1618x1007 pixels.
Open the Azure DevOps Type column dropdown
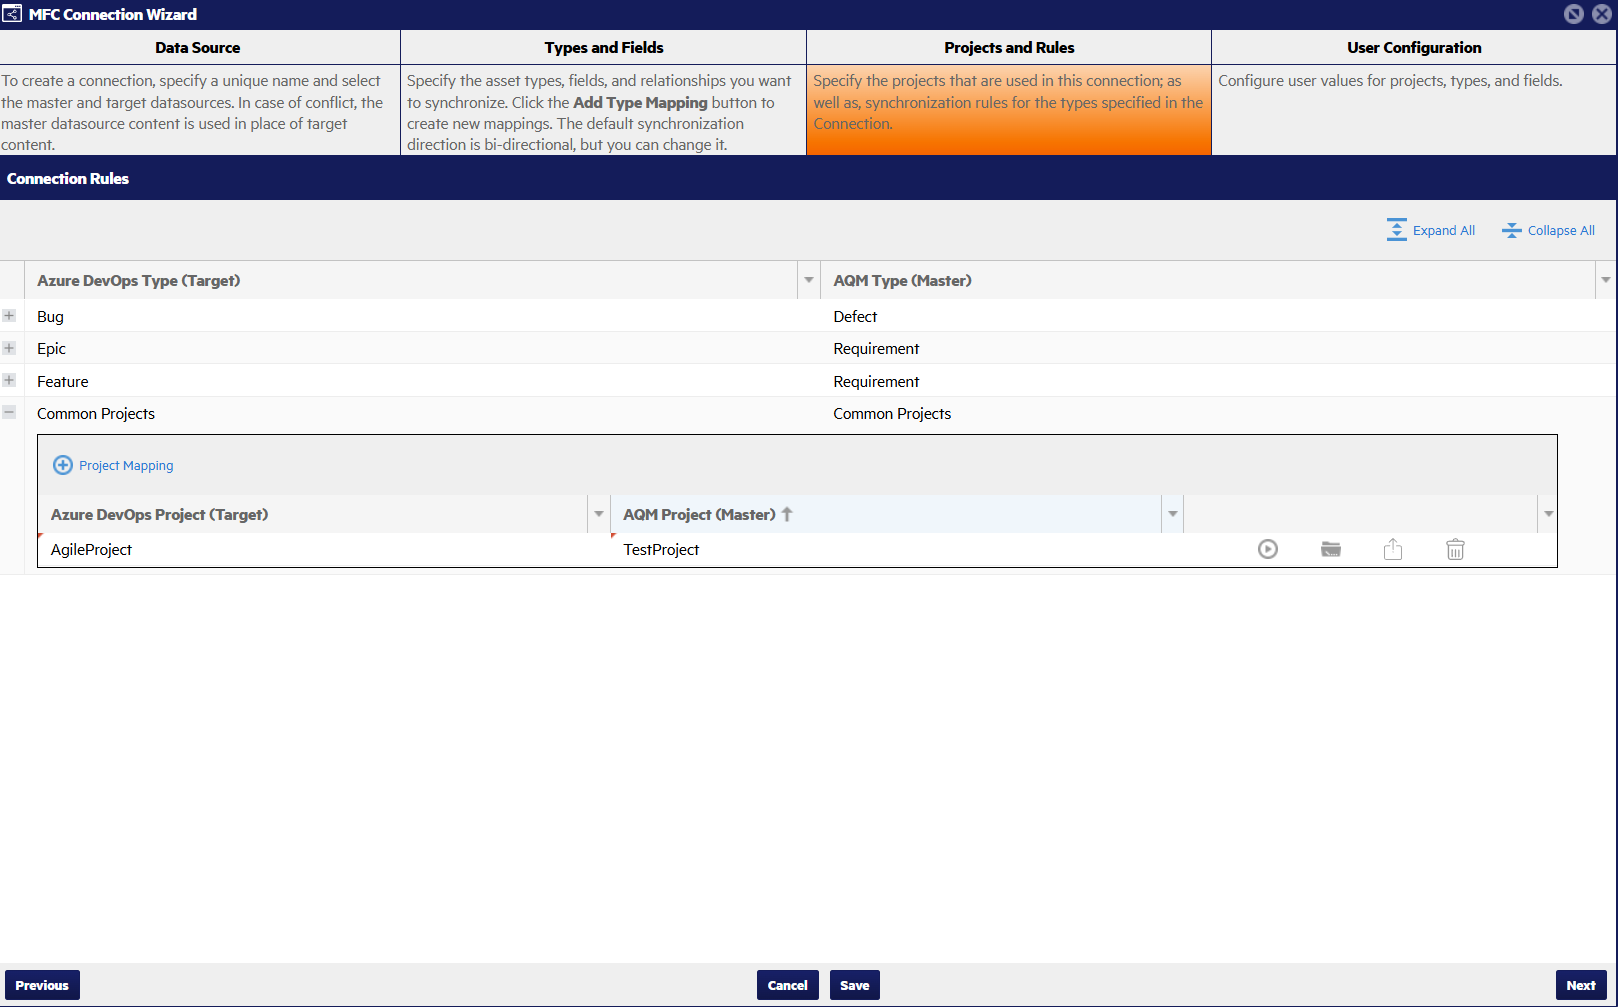[x=808, y=280]
